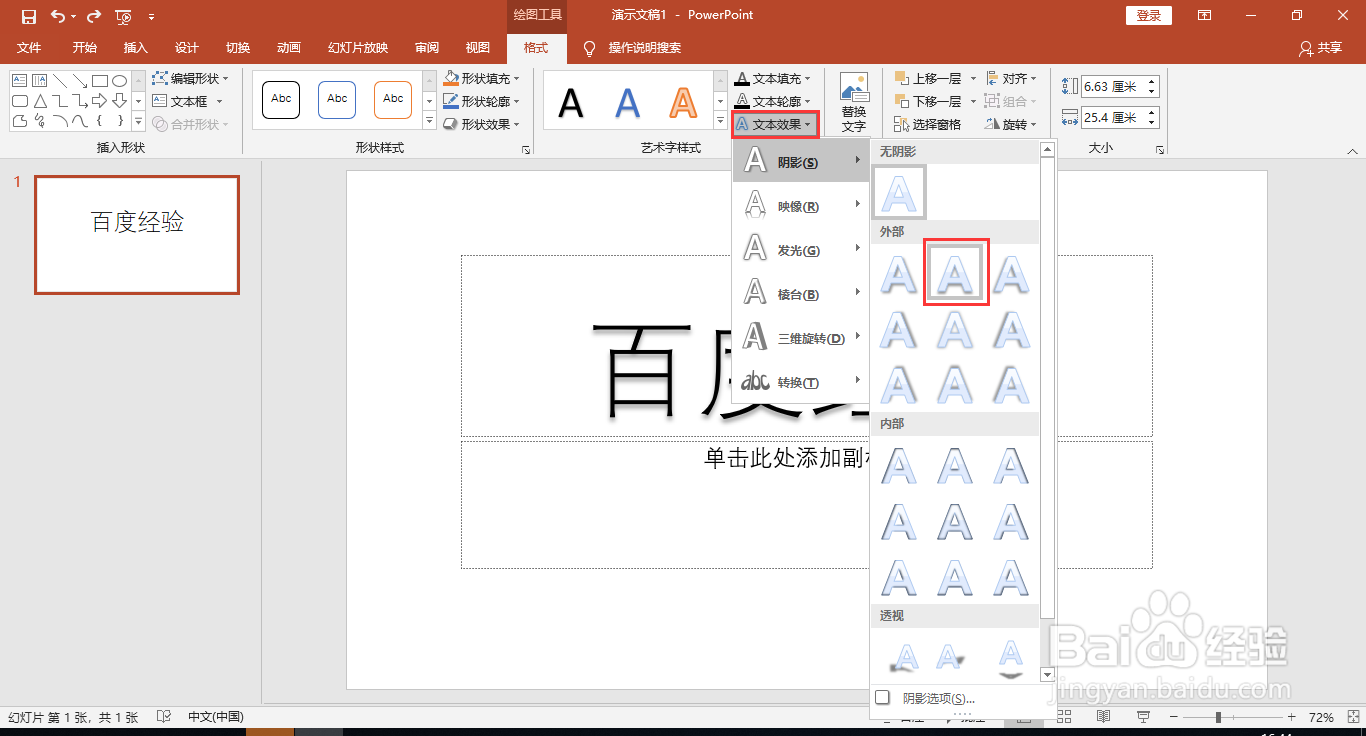The image size is (1366, 736).
Task: Open 文本轮廓 (Text Outline) dropdown
Action: 773,101
